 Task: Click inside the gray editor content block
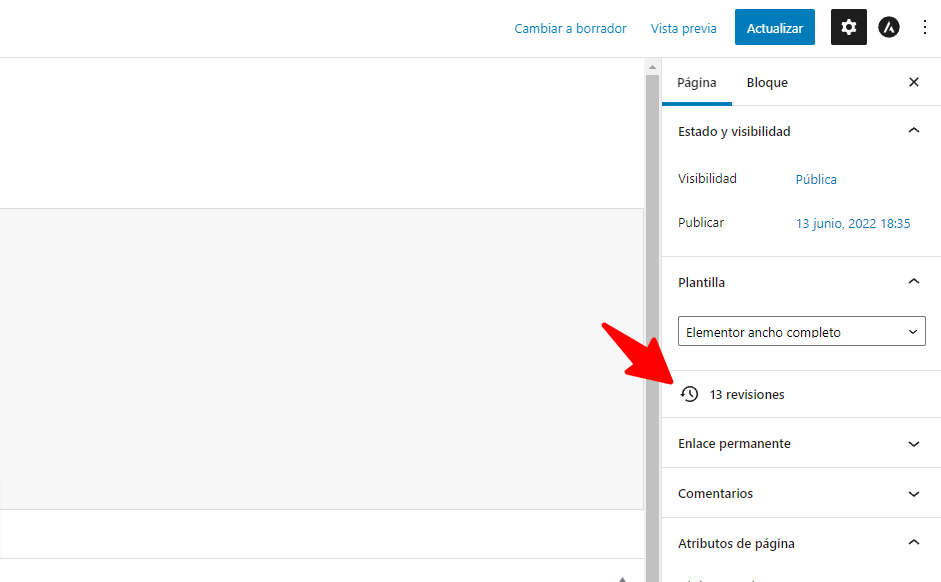[322, 359]
